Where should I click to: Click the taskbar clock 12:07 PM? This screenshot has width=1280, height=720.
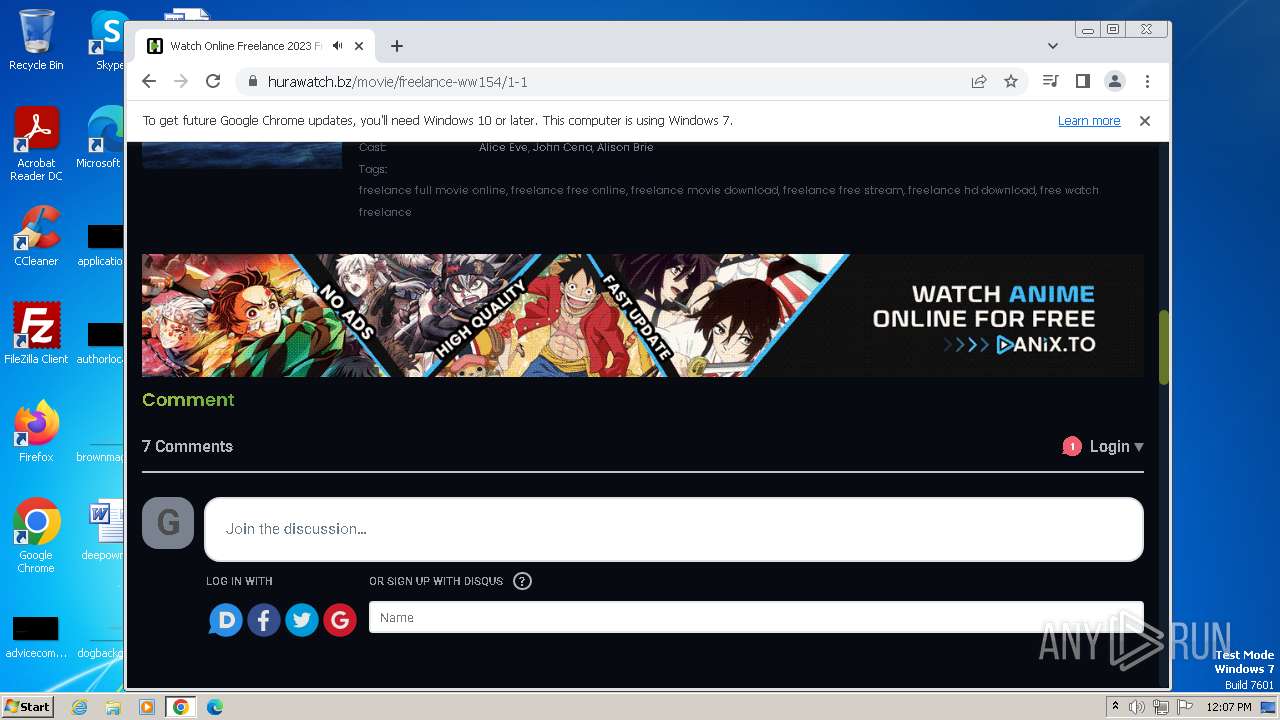click(1229, 707)
